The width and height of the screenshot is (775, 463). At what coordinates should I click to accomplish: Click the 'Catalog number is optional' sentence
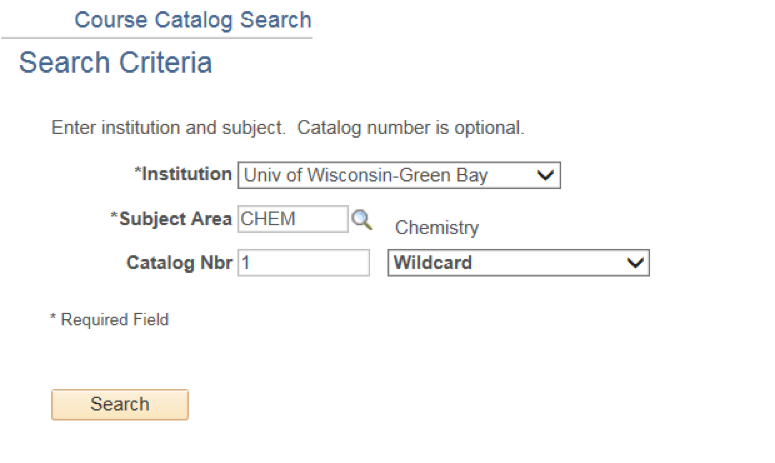411,127
